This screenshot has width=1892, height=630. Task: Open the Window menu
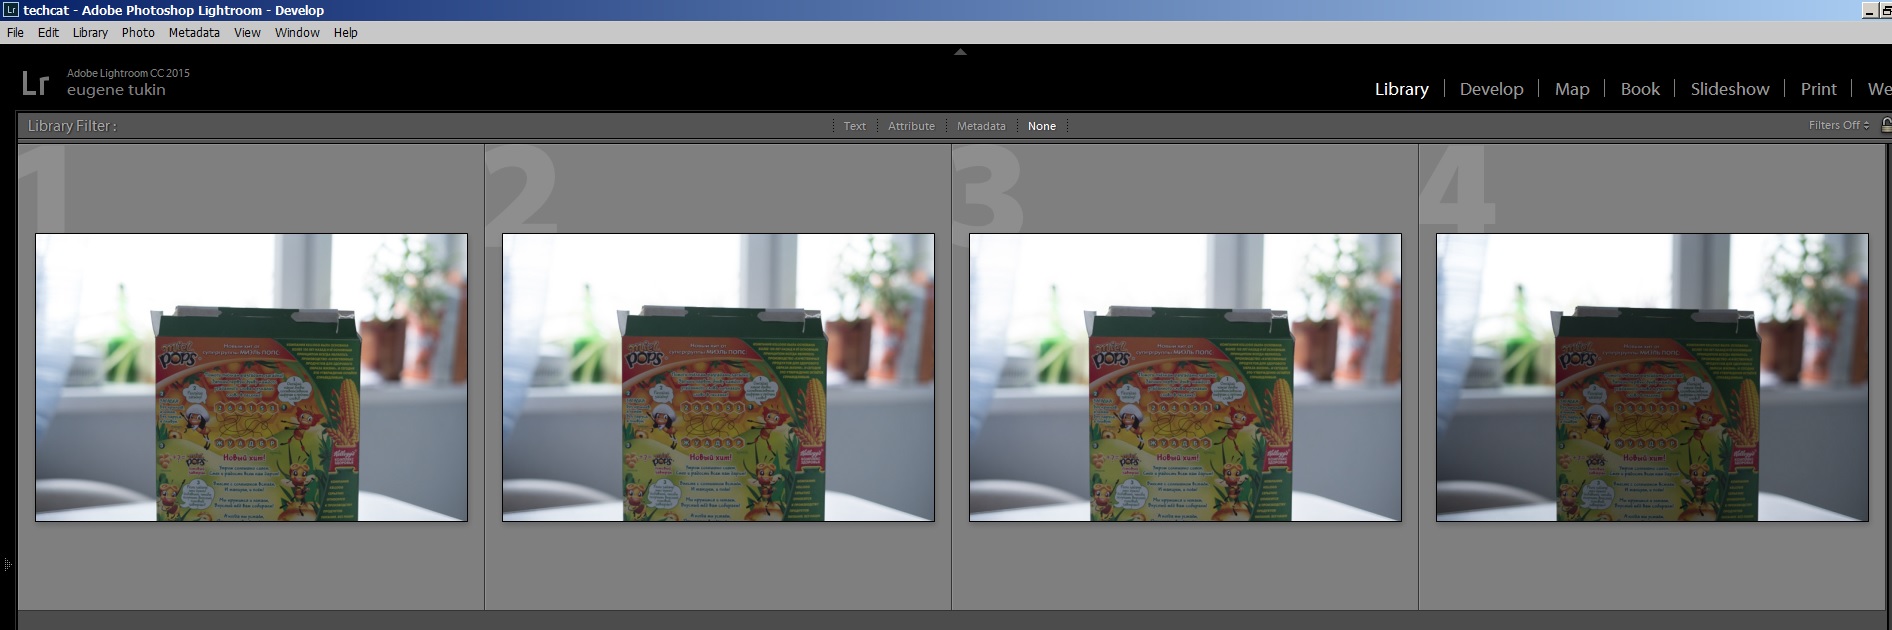point(297,33)
